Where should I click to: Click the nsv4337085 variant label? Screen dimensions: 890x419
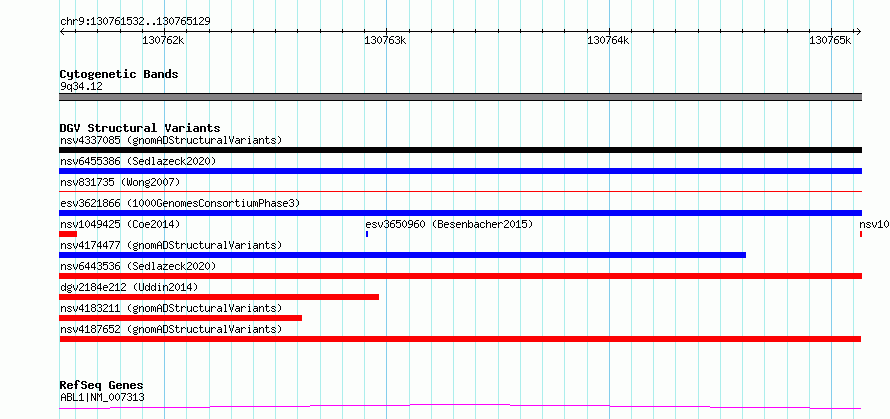click(x=171, y=140)
